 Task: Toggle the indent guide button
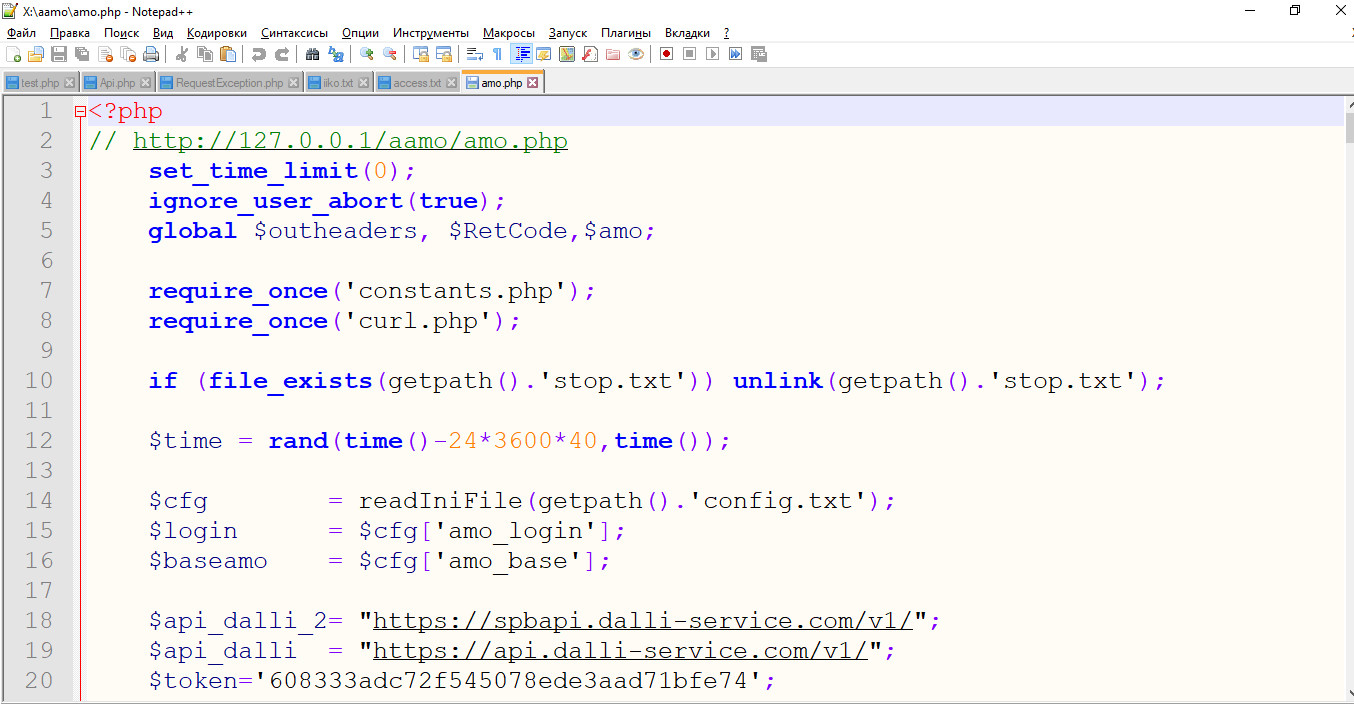[521, 54]
